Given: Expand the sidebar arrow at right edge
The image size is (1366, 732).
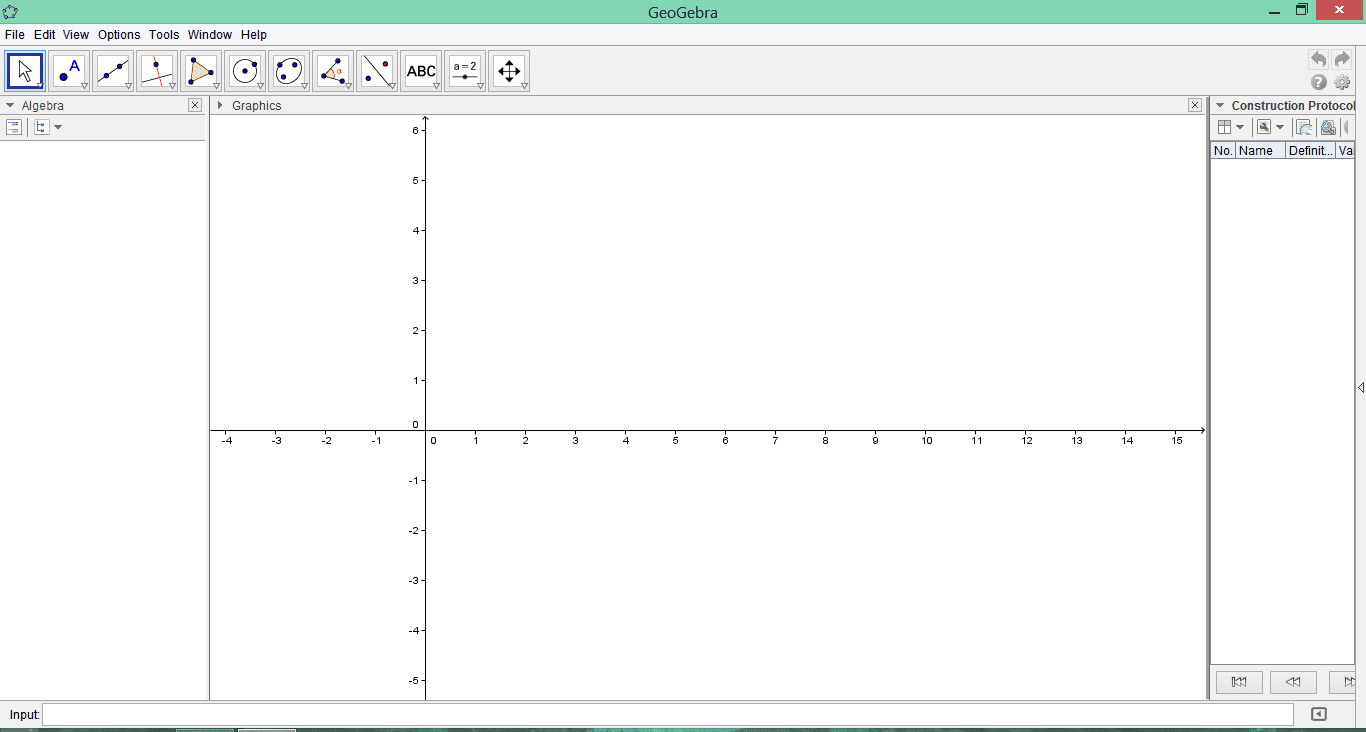Looking at the screenshot, I should click(1361, 387).
